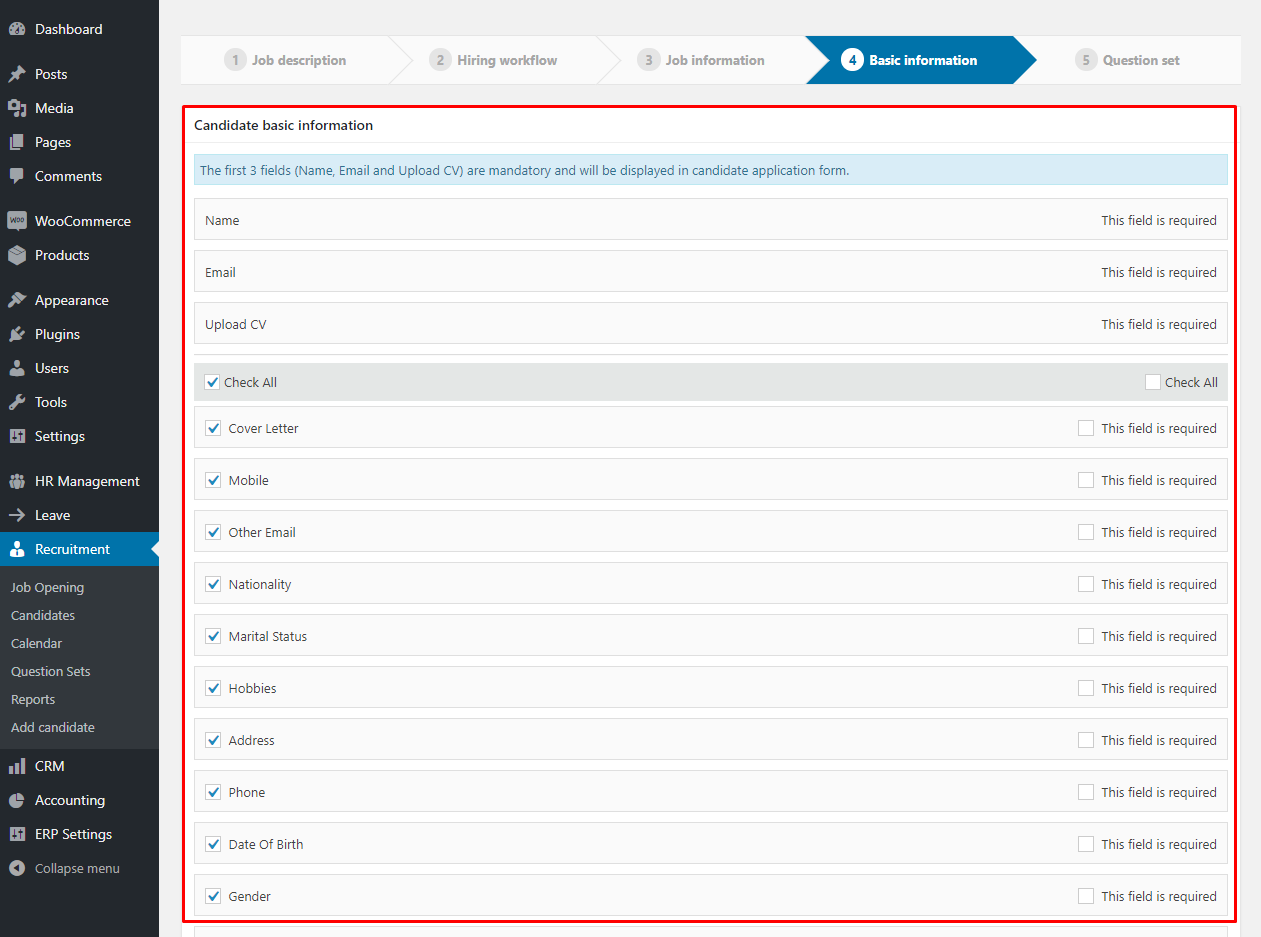Image resolution: width=1261 pixels, height=937 pixels.
Task: Make Hobbies a required field
Action: click(x=1086, y=688)
